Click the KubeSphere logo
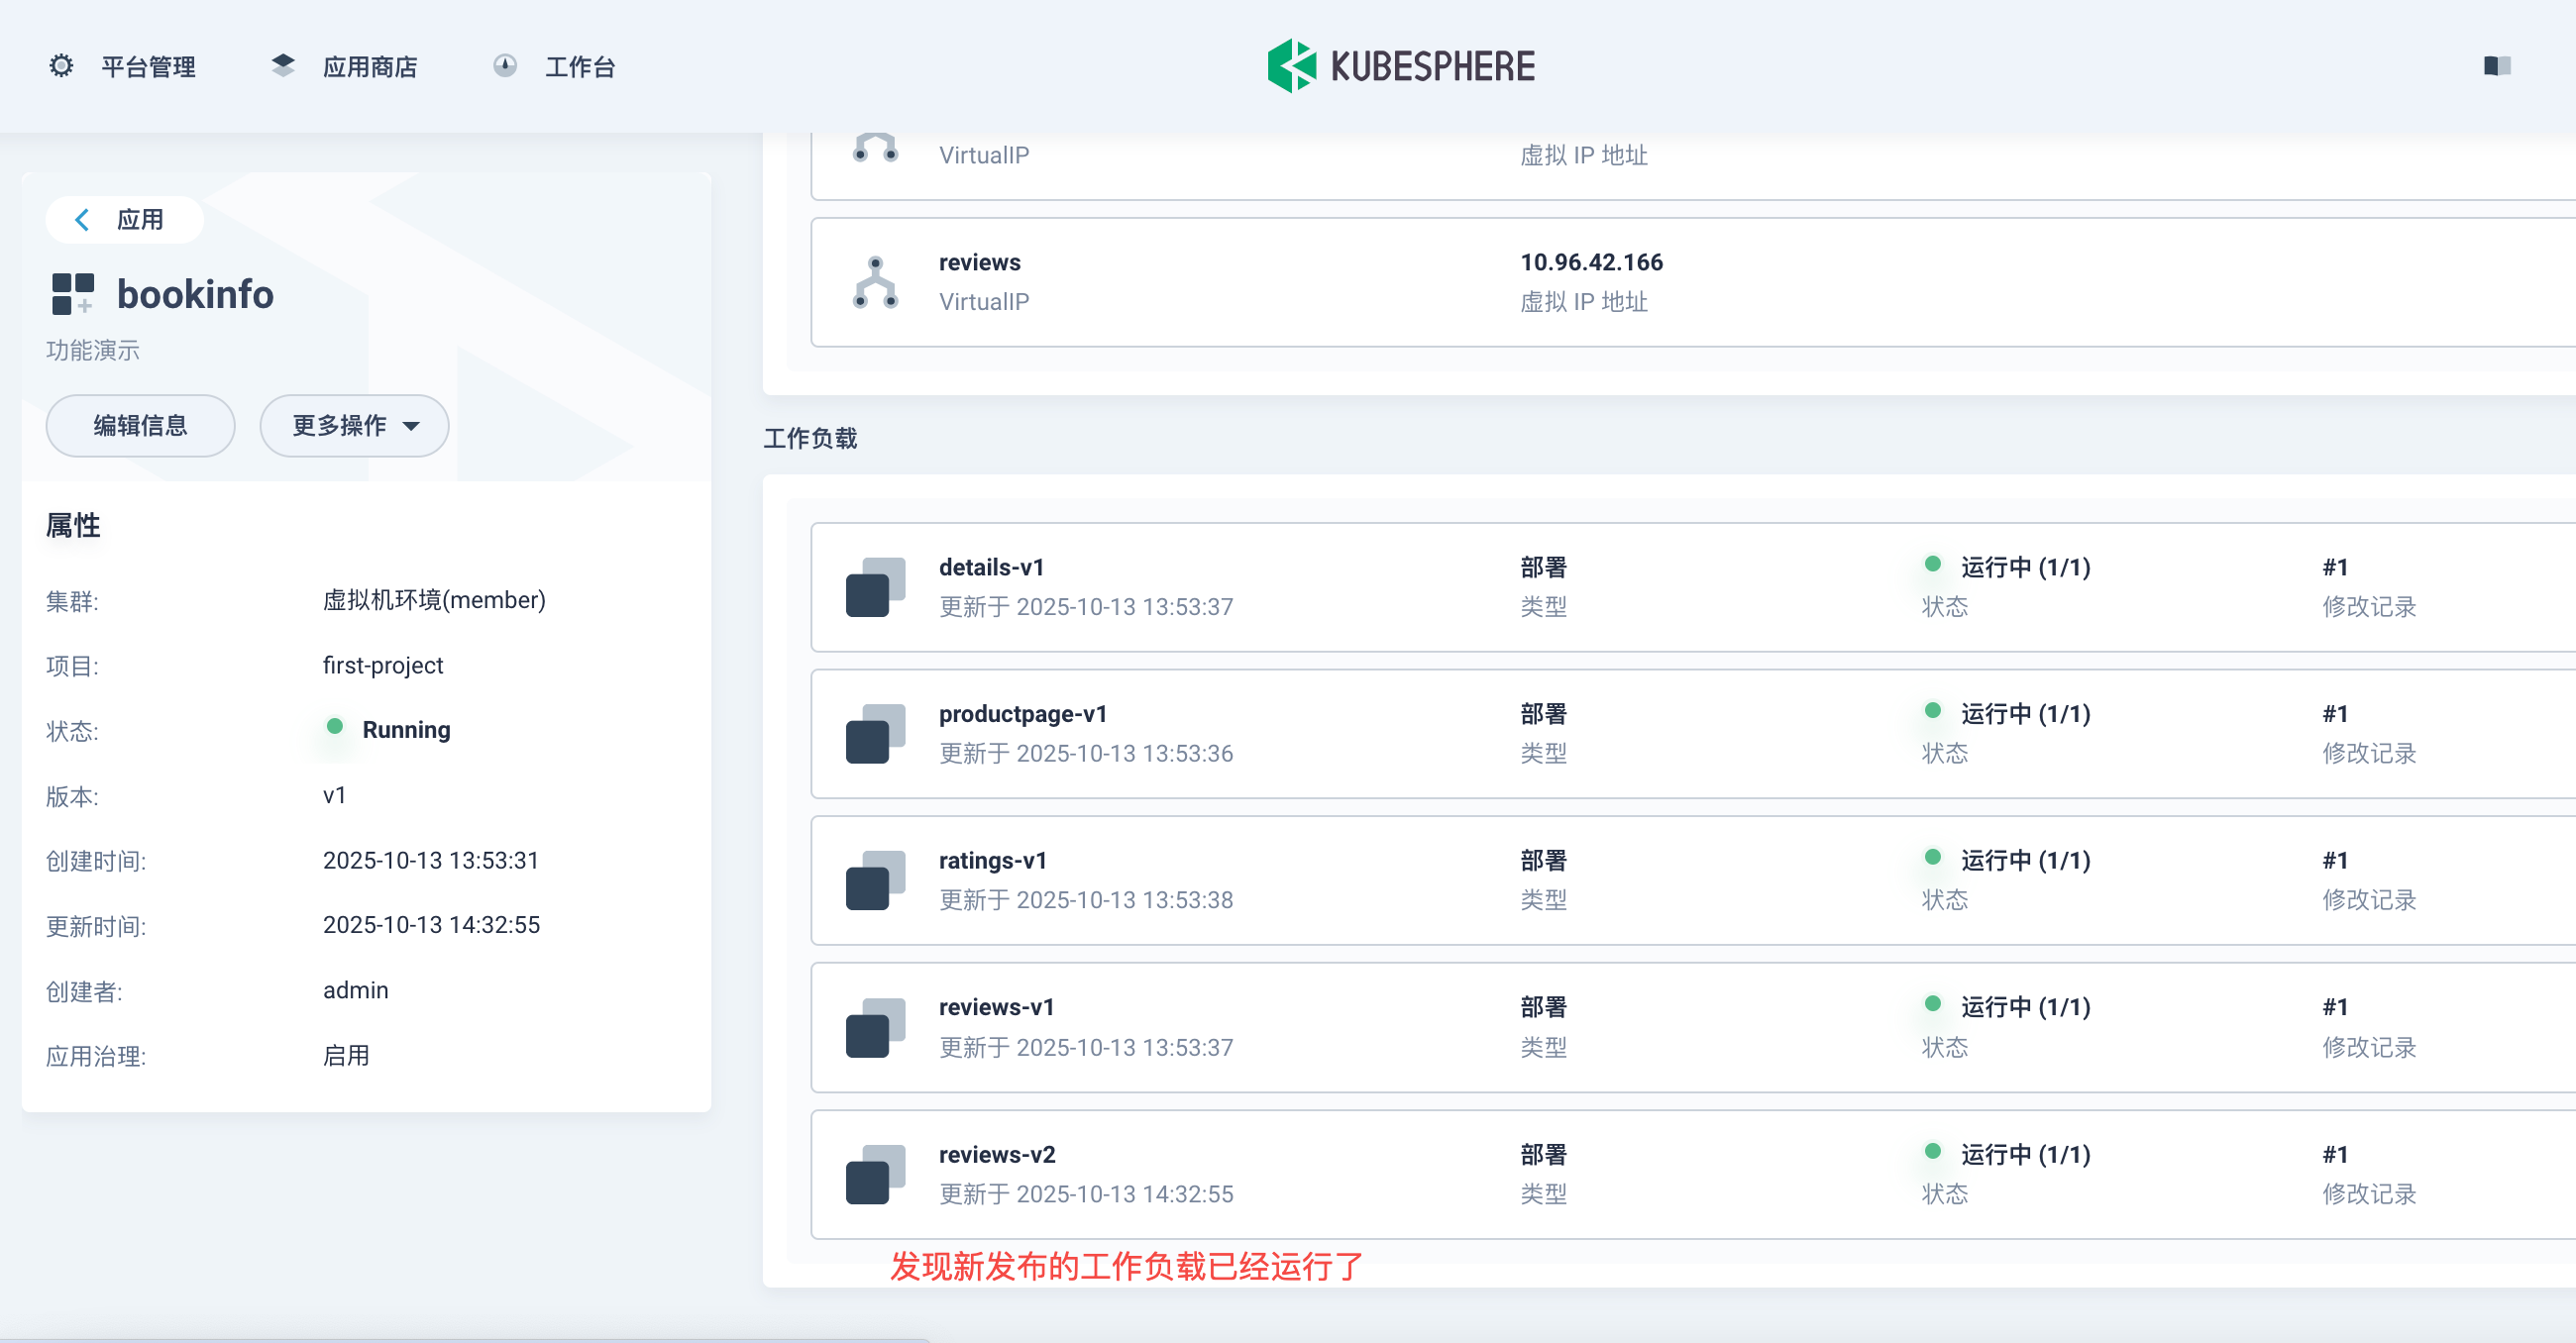Viewport: 2576px width, 1343px height. 1400,66
